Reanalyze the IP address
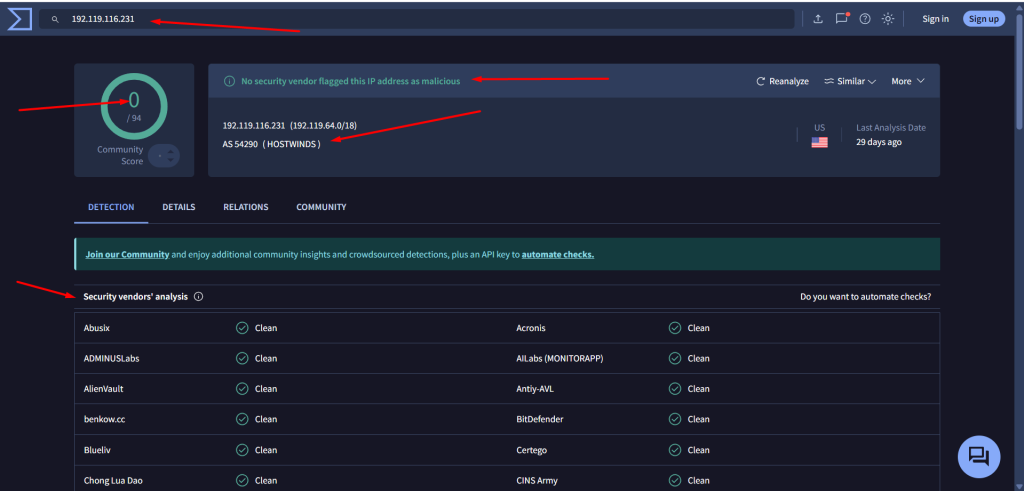Viewport: 1024px width, 491px height. 782,82
